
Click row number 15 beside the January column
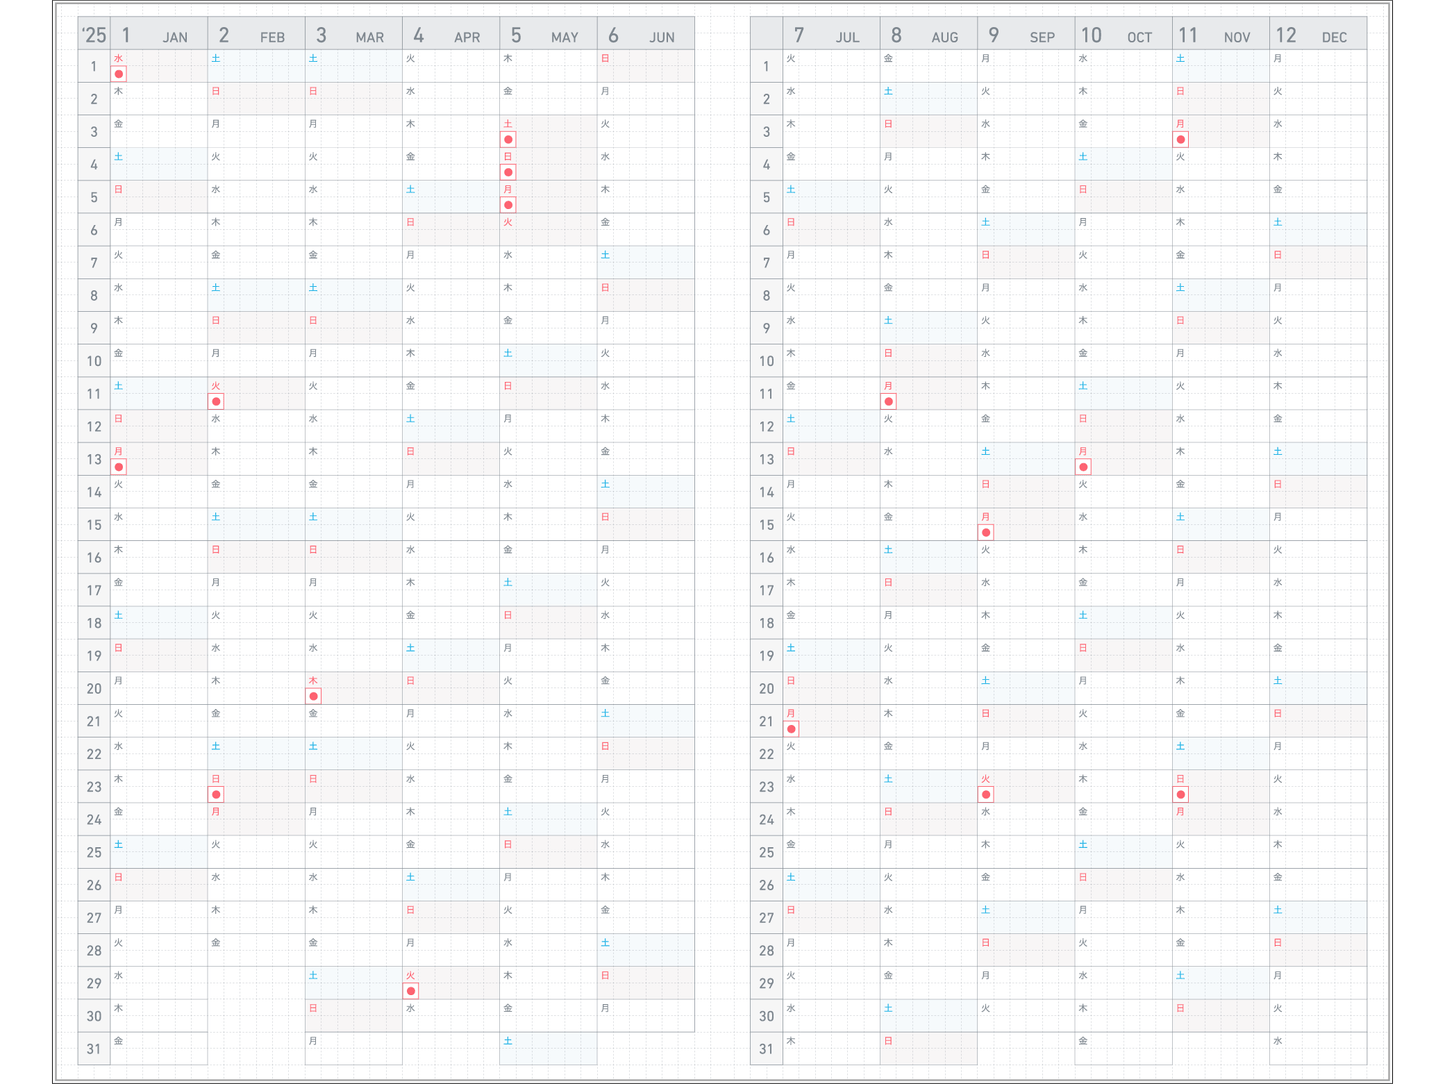(x=94, y=525)
